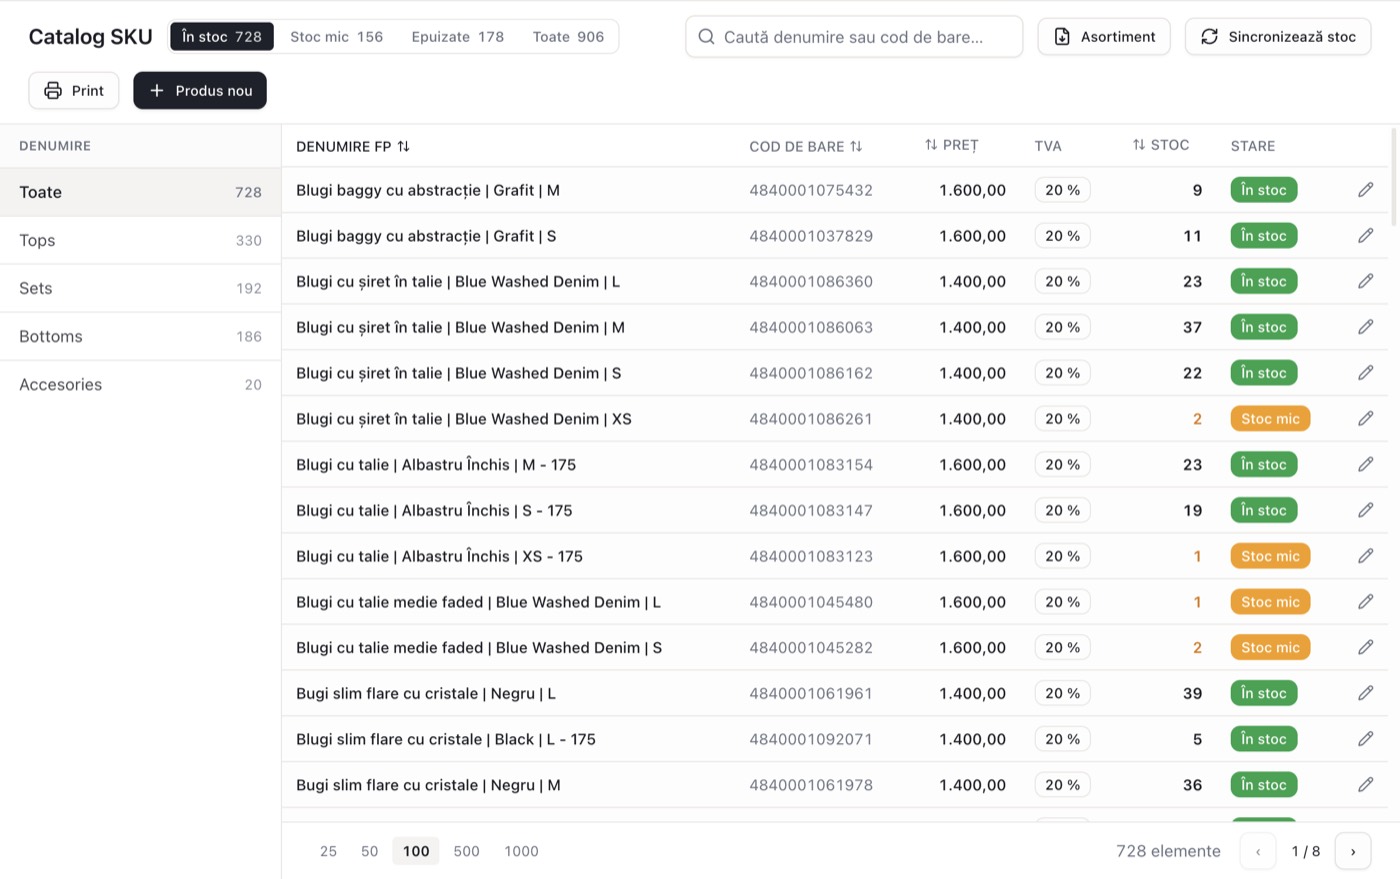Edit the Blue Washed Denim XS row

point(1365,419)
